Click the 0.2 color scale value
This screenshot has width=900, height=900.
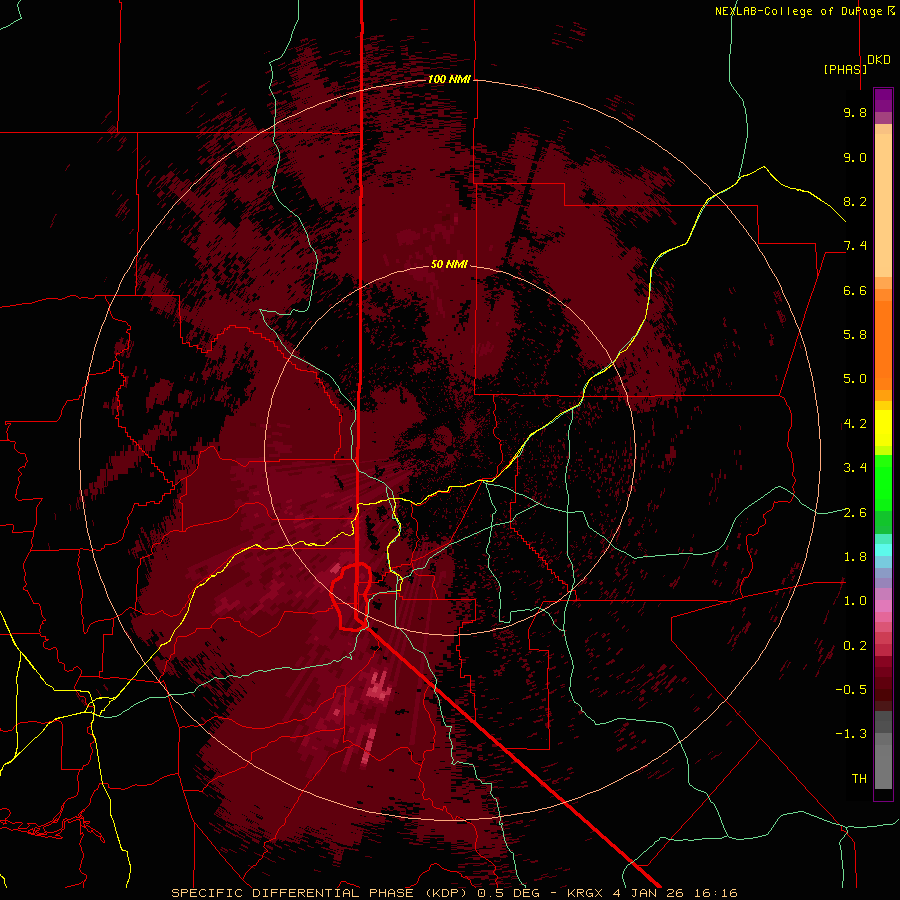point(855,645)
